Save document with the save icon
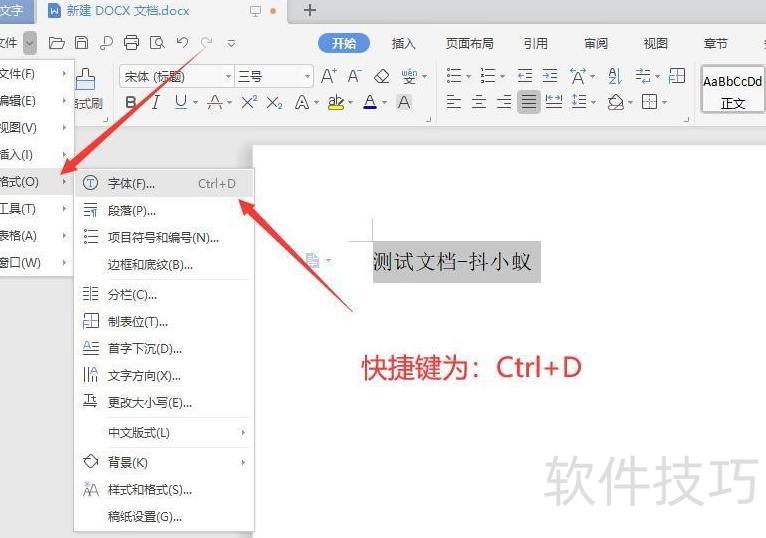Viewport: 766px width, 538px height. (x=82, y=43)
